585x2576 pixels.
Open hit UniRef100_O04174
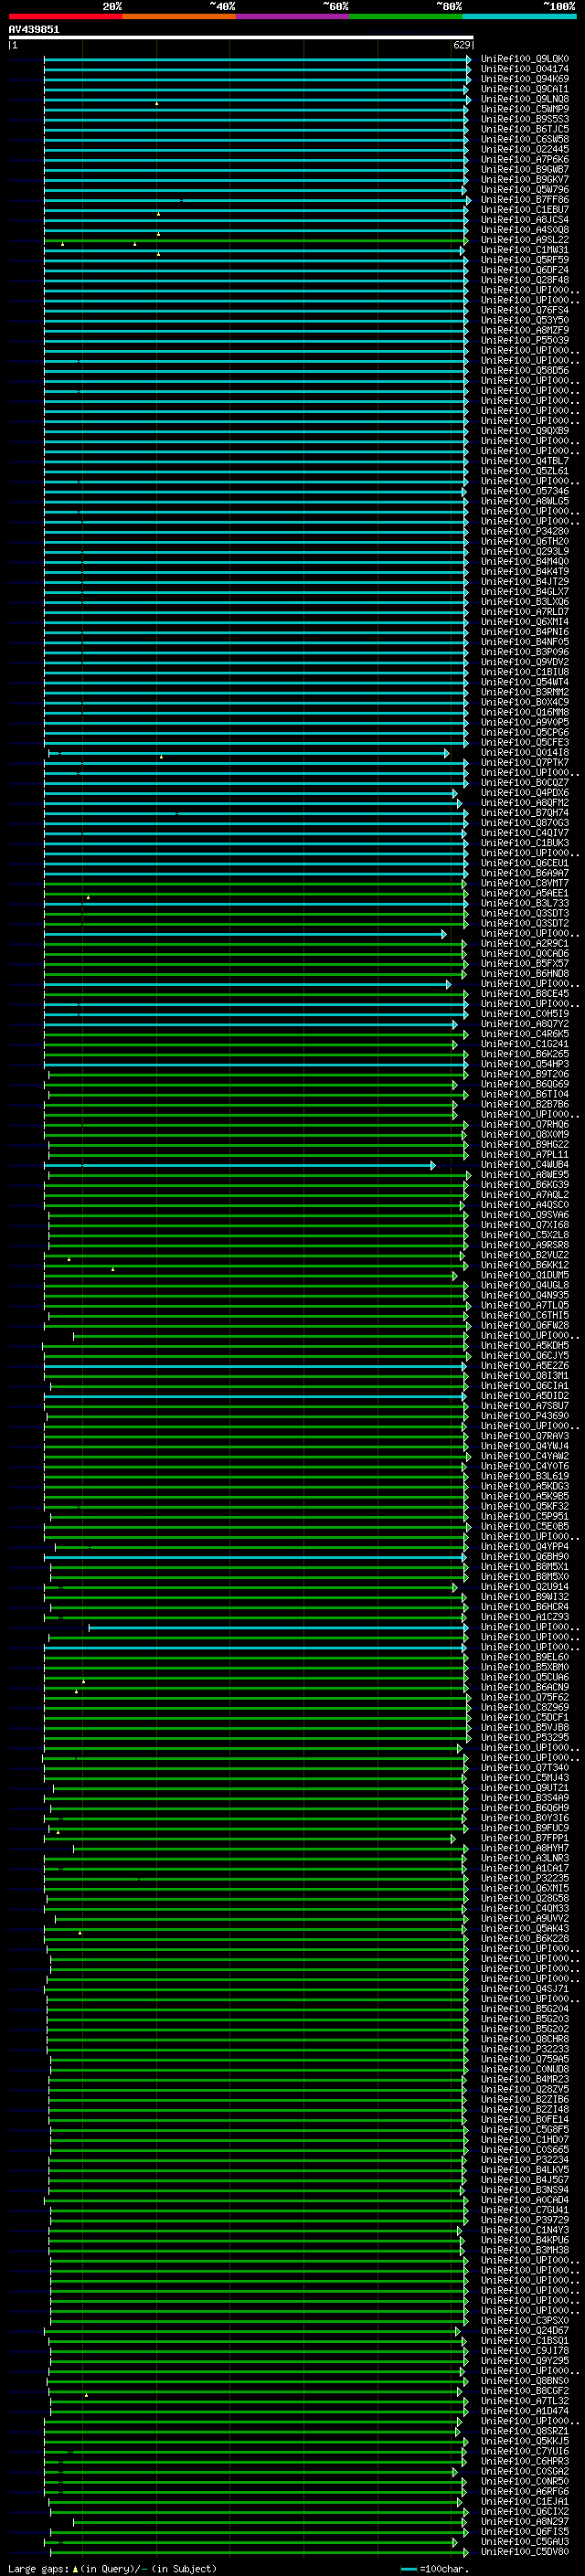coord(525,69)
